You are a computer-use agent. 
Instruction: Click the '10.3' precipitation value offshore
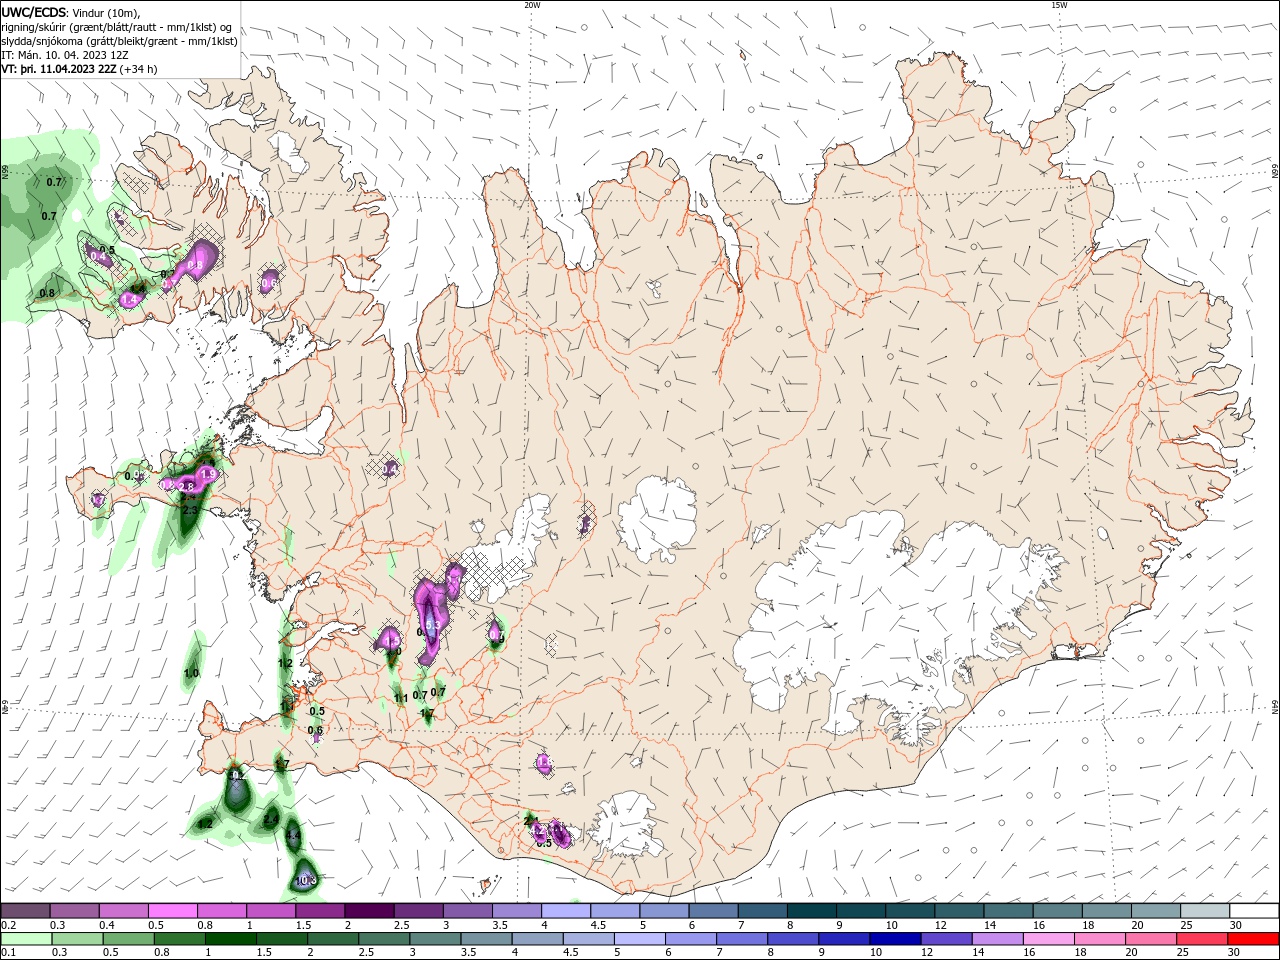coord(307,880)
